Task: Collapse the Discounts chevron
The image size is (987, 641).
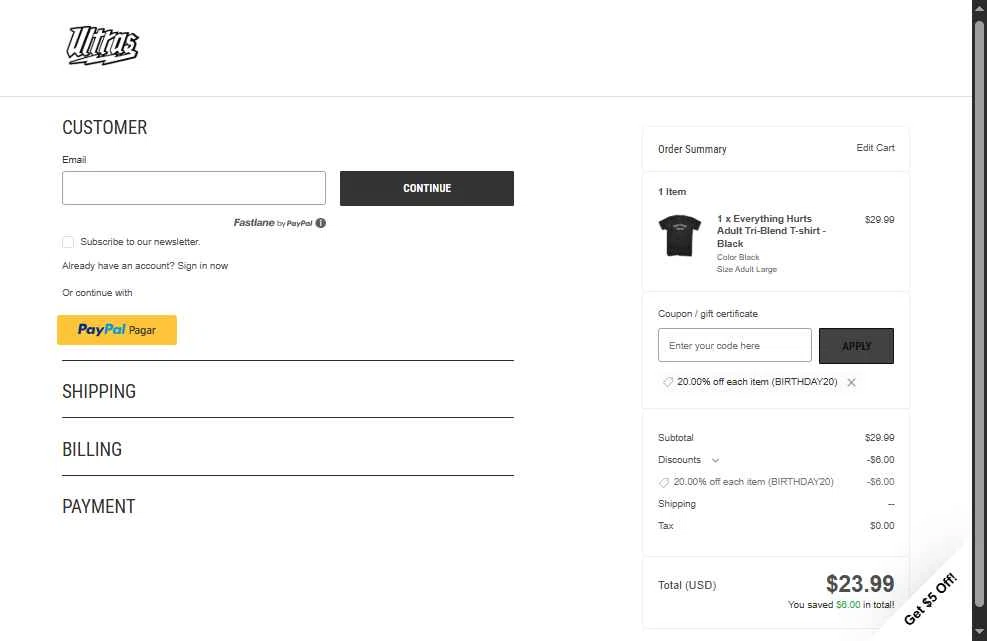Action: 715,460
